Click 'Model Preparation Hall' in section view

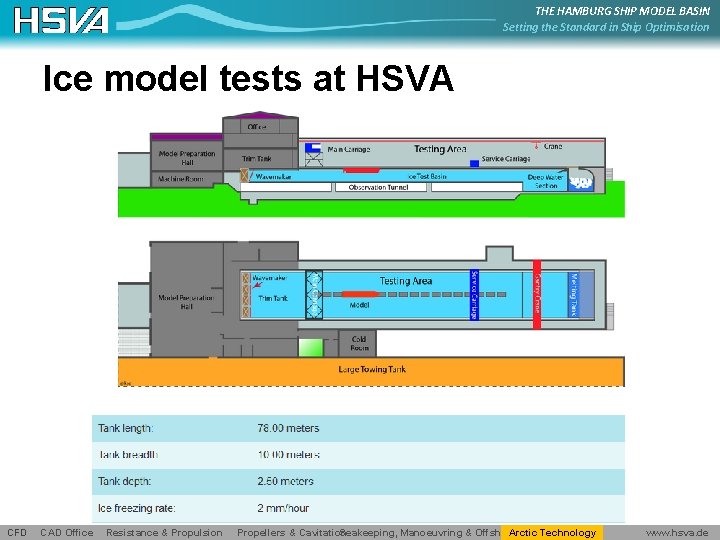pos(186,158)
